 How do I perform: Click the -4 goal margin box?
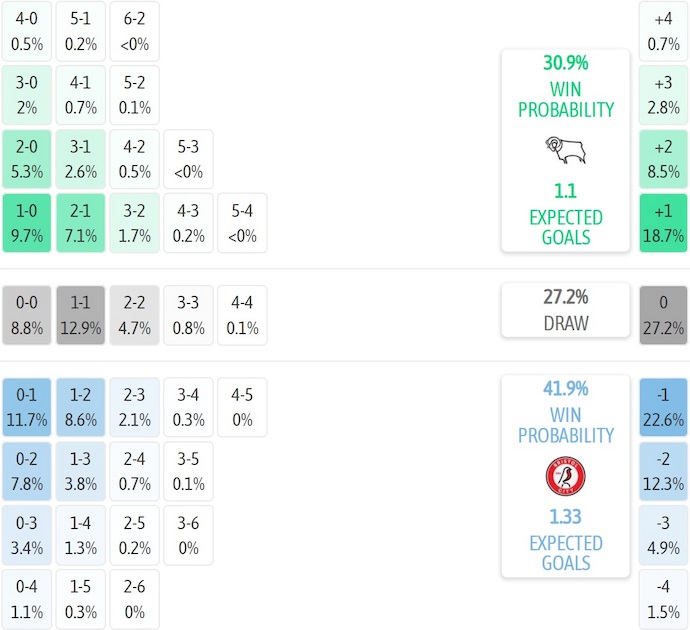click(x=664, y=598)
